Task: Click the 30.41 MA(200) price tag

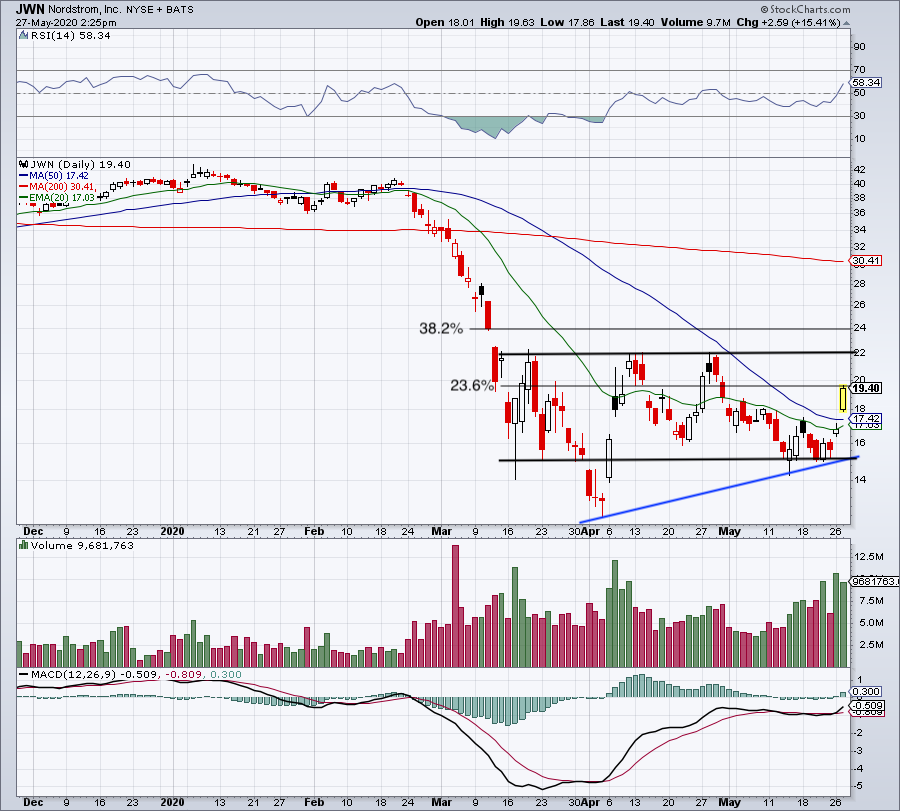Action: pyautogui.click(x=866, y=261)
